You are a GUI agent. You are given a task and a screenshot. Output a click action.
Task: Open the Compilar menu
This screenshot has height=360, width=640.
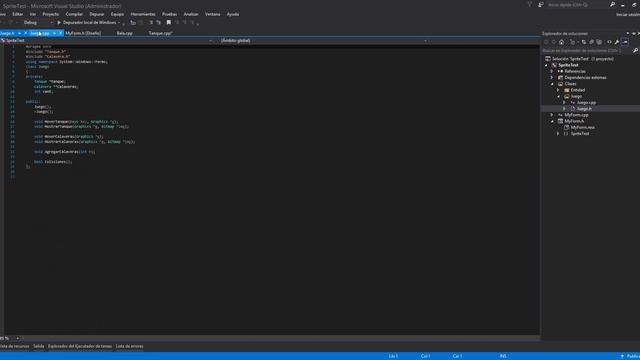coord(74,14)
